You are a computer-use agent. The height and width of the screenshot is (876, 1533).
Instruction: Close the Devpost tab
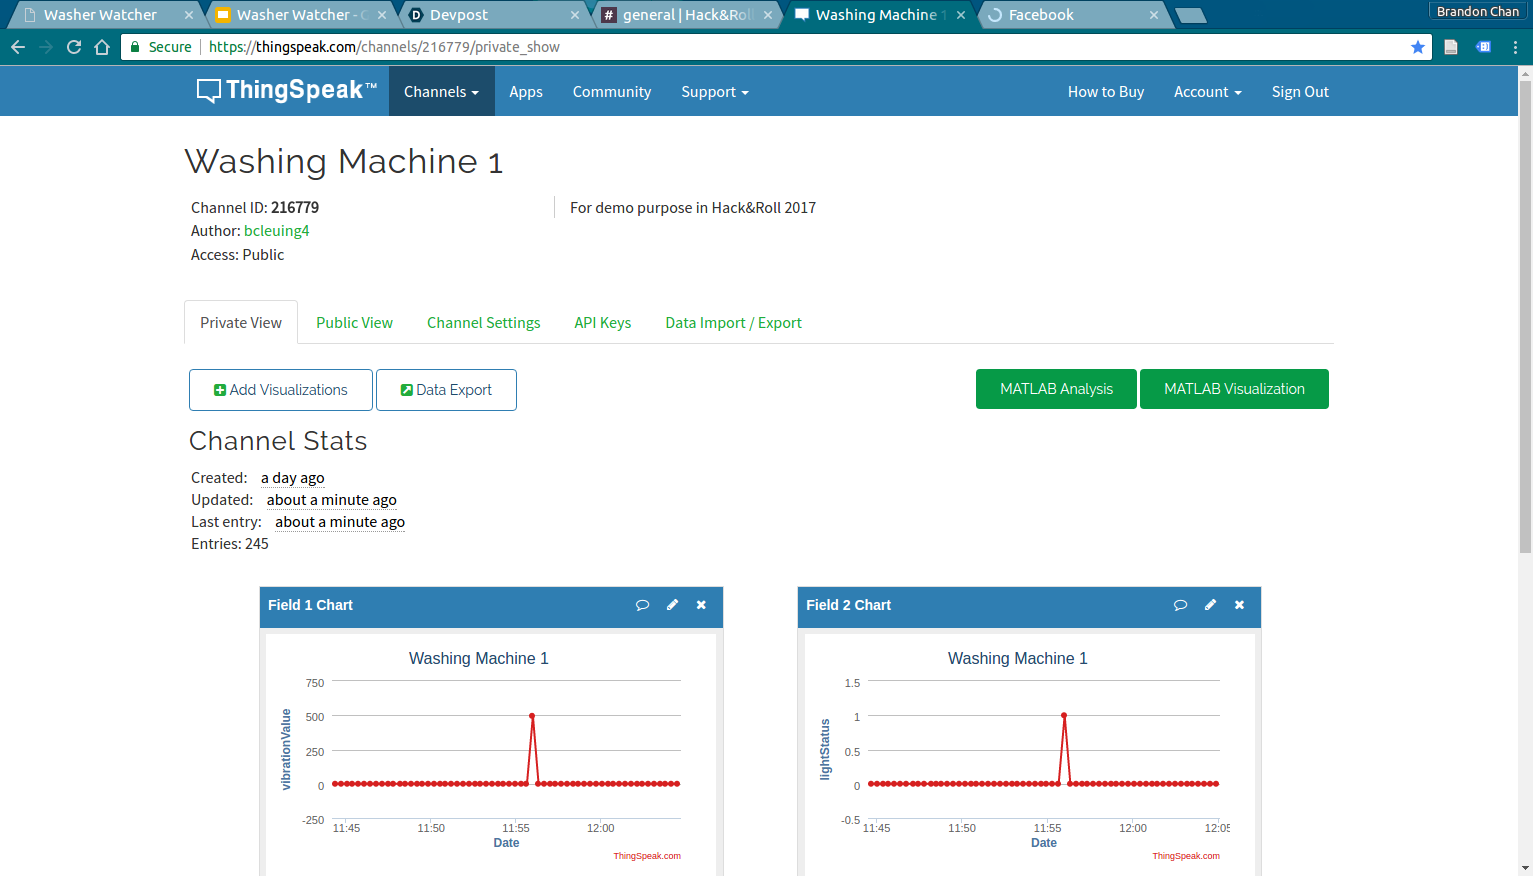[575, 15]
